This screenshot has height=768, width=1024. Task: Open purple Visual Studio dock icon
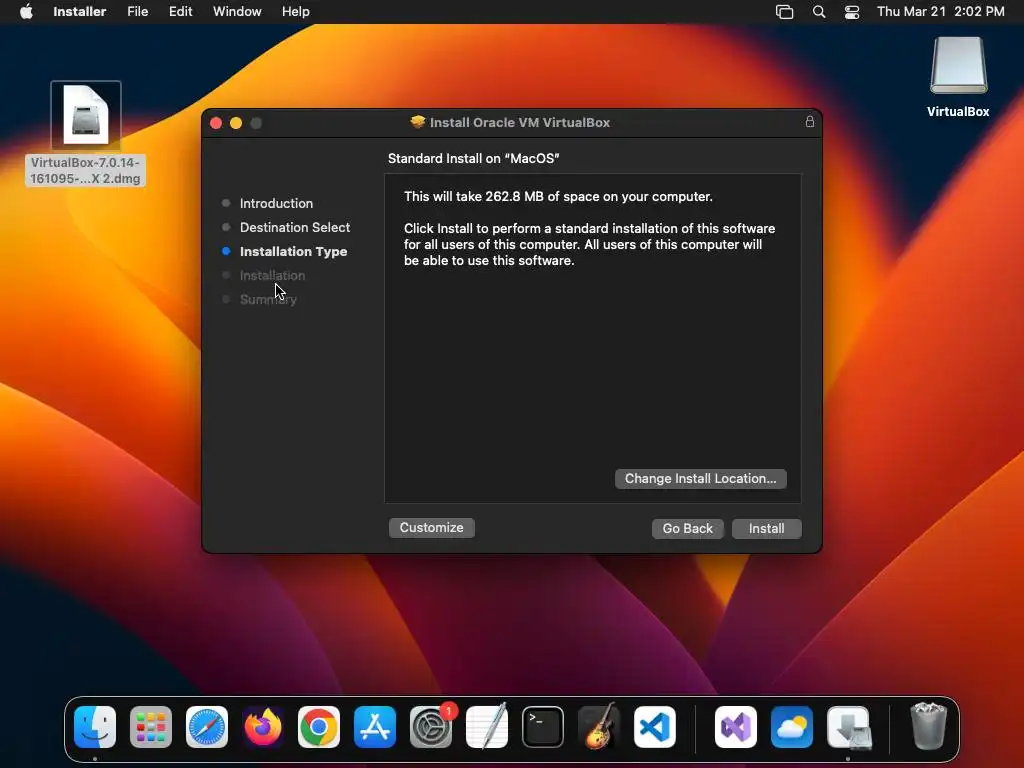click(736, 727)
